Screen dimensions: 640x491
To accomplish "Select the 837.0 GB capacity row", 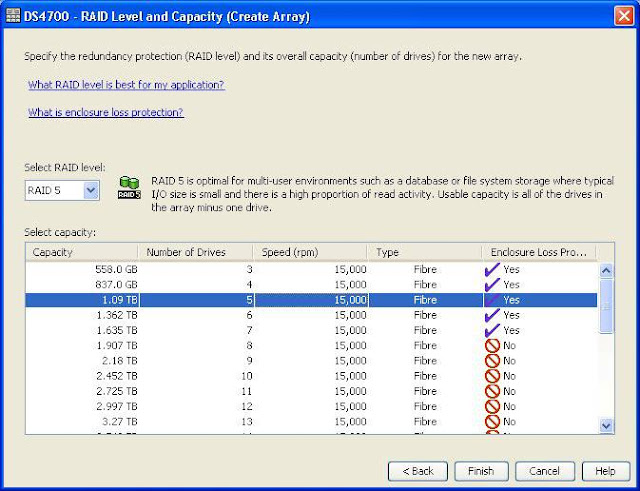I will point(311,284).
